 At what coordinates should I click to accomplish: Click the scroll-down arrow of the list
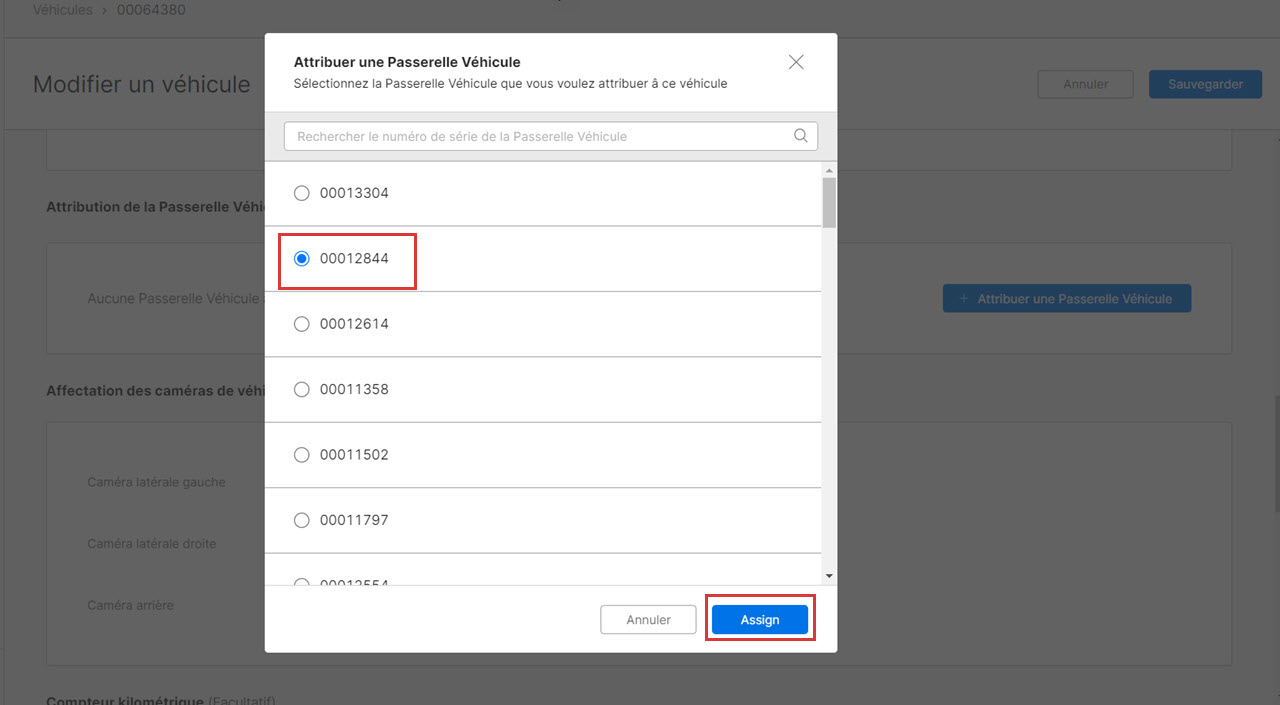coord(829,576)
